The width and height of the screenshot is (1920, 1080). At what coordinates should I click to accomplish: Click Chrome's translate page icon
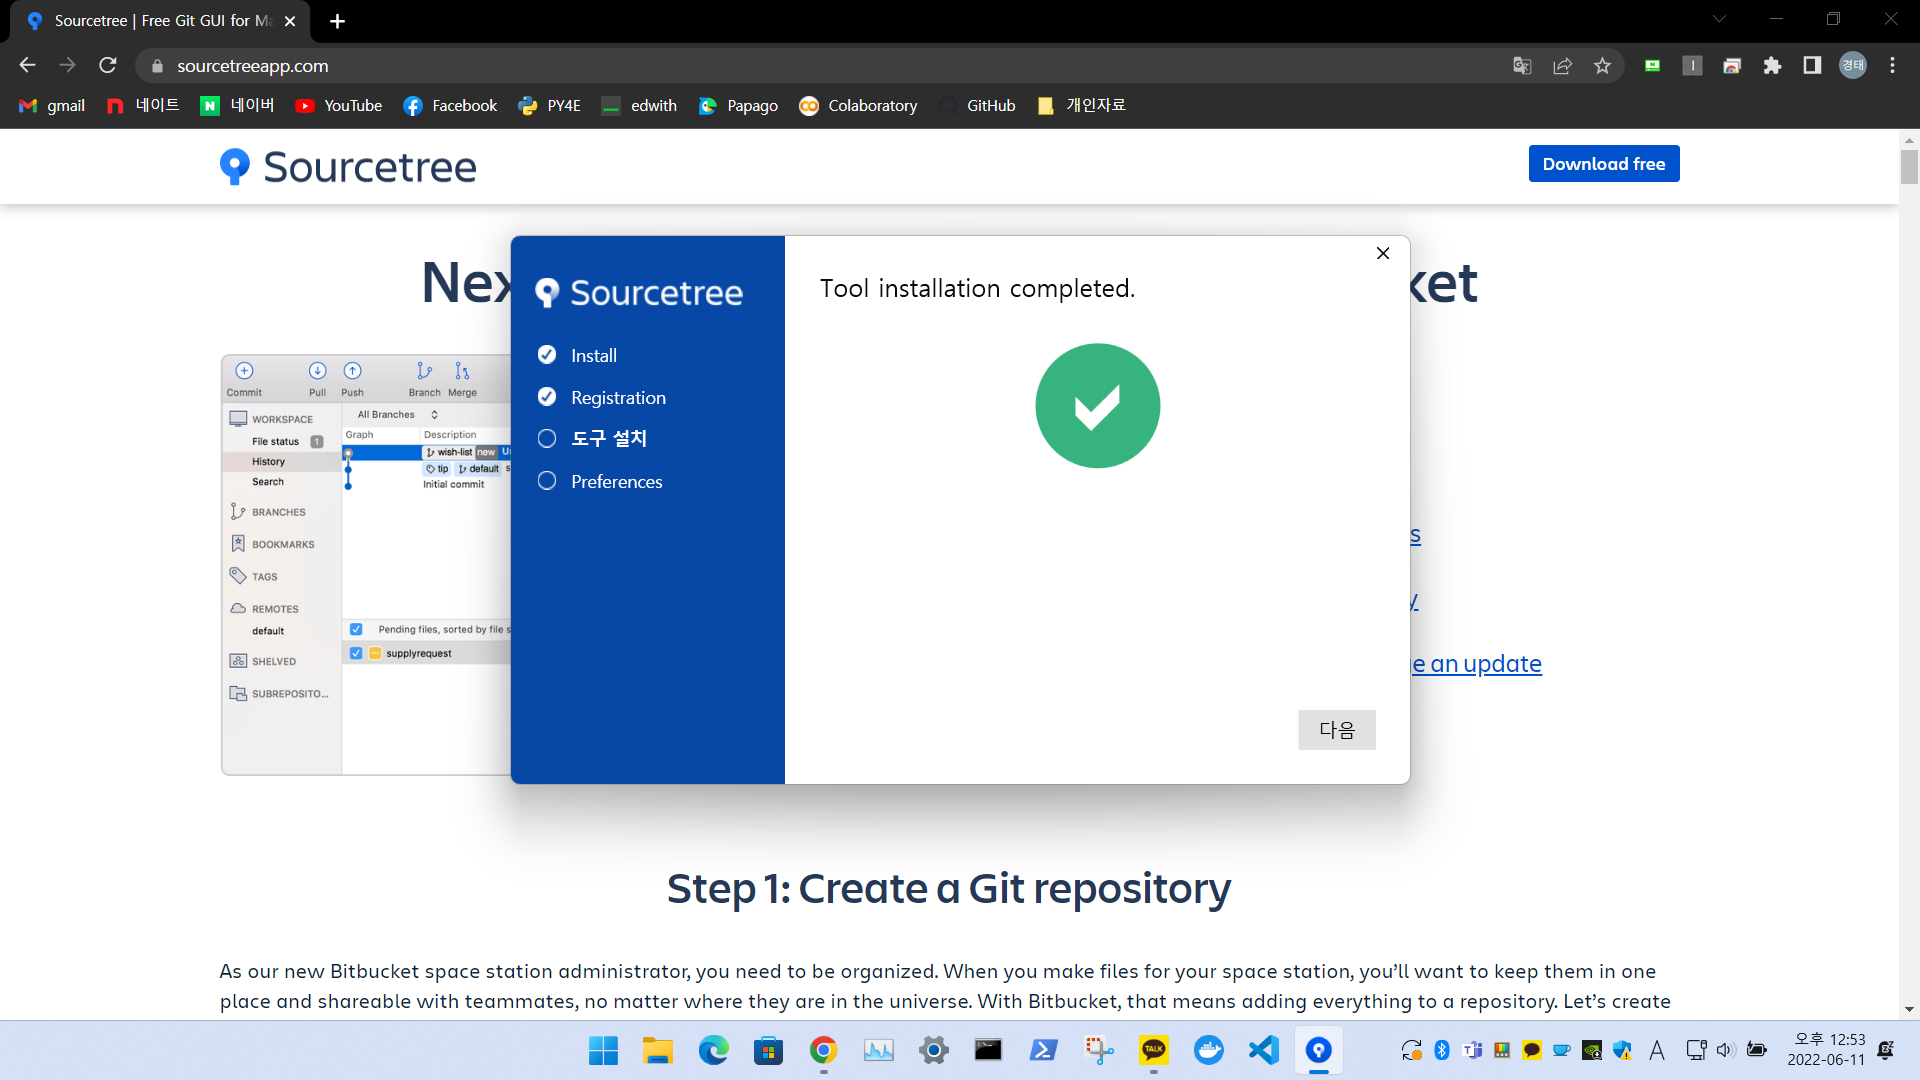pos(1522,66)
